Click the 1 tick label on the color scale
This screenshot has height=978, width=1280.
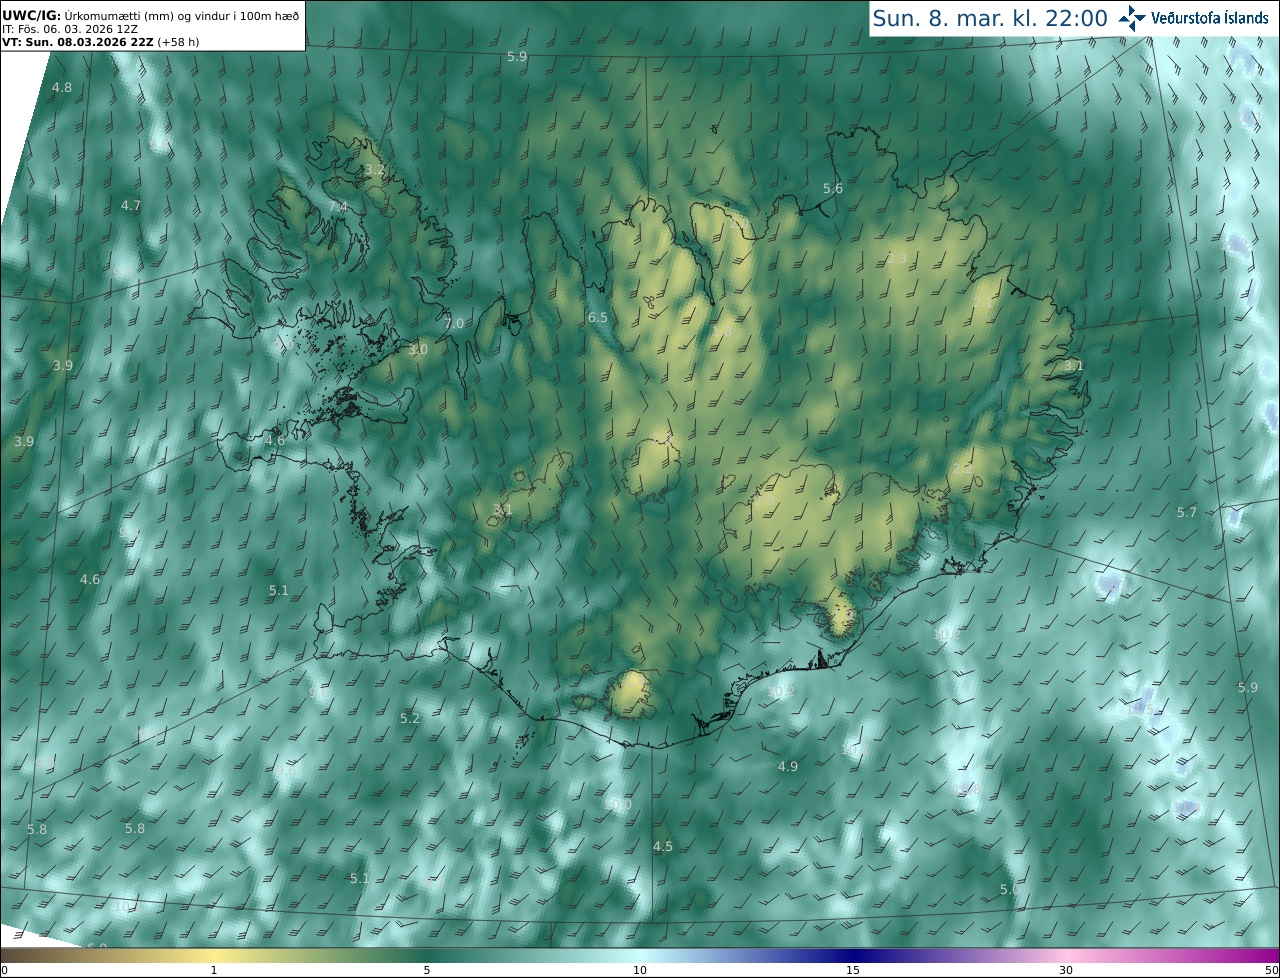coord(214,970)
